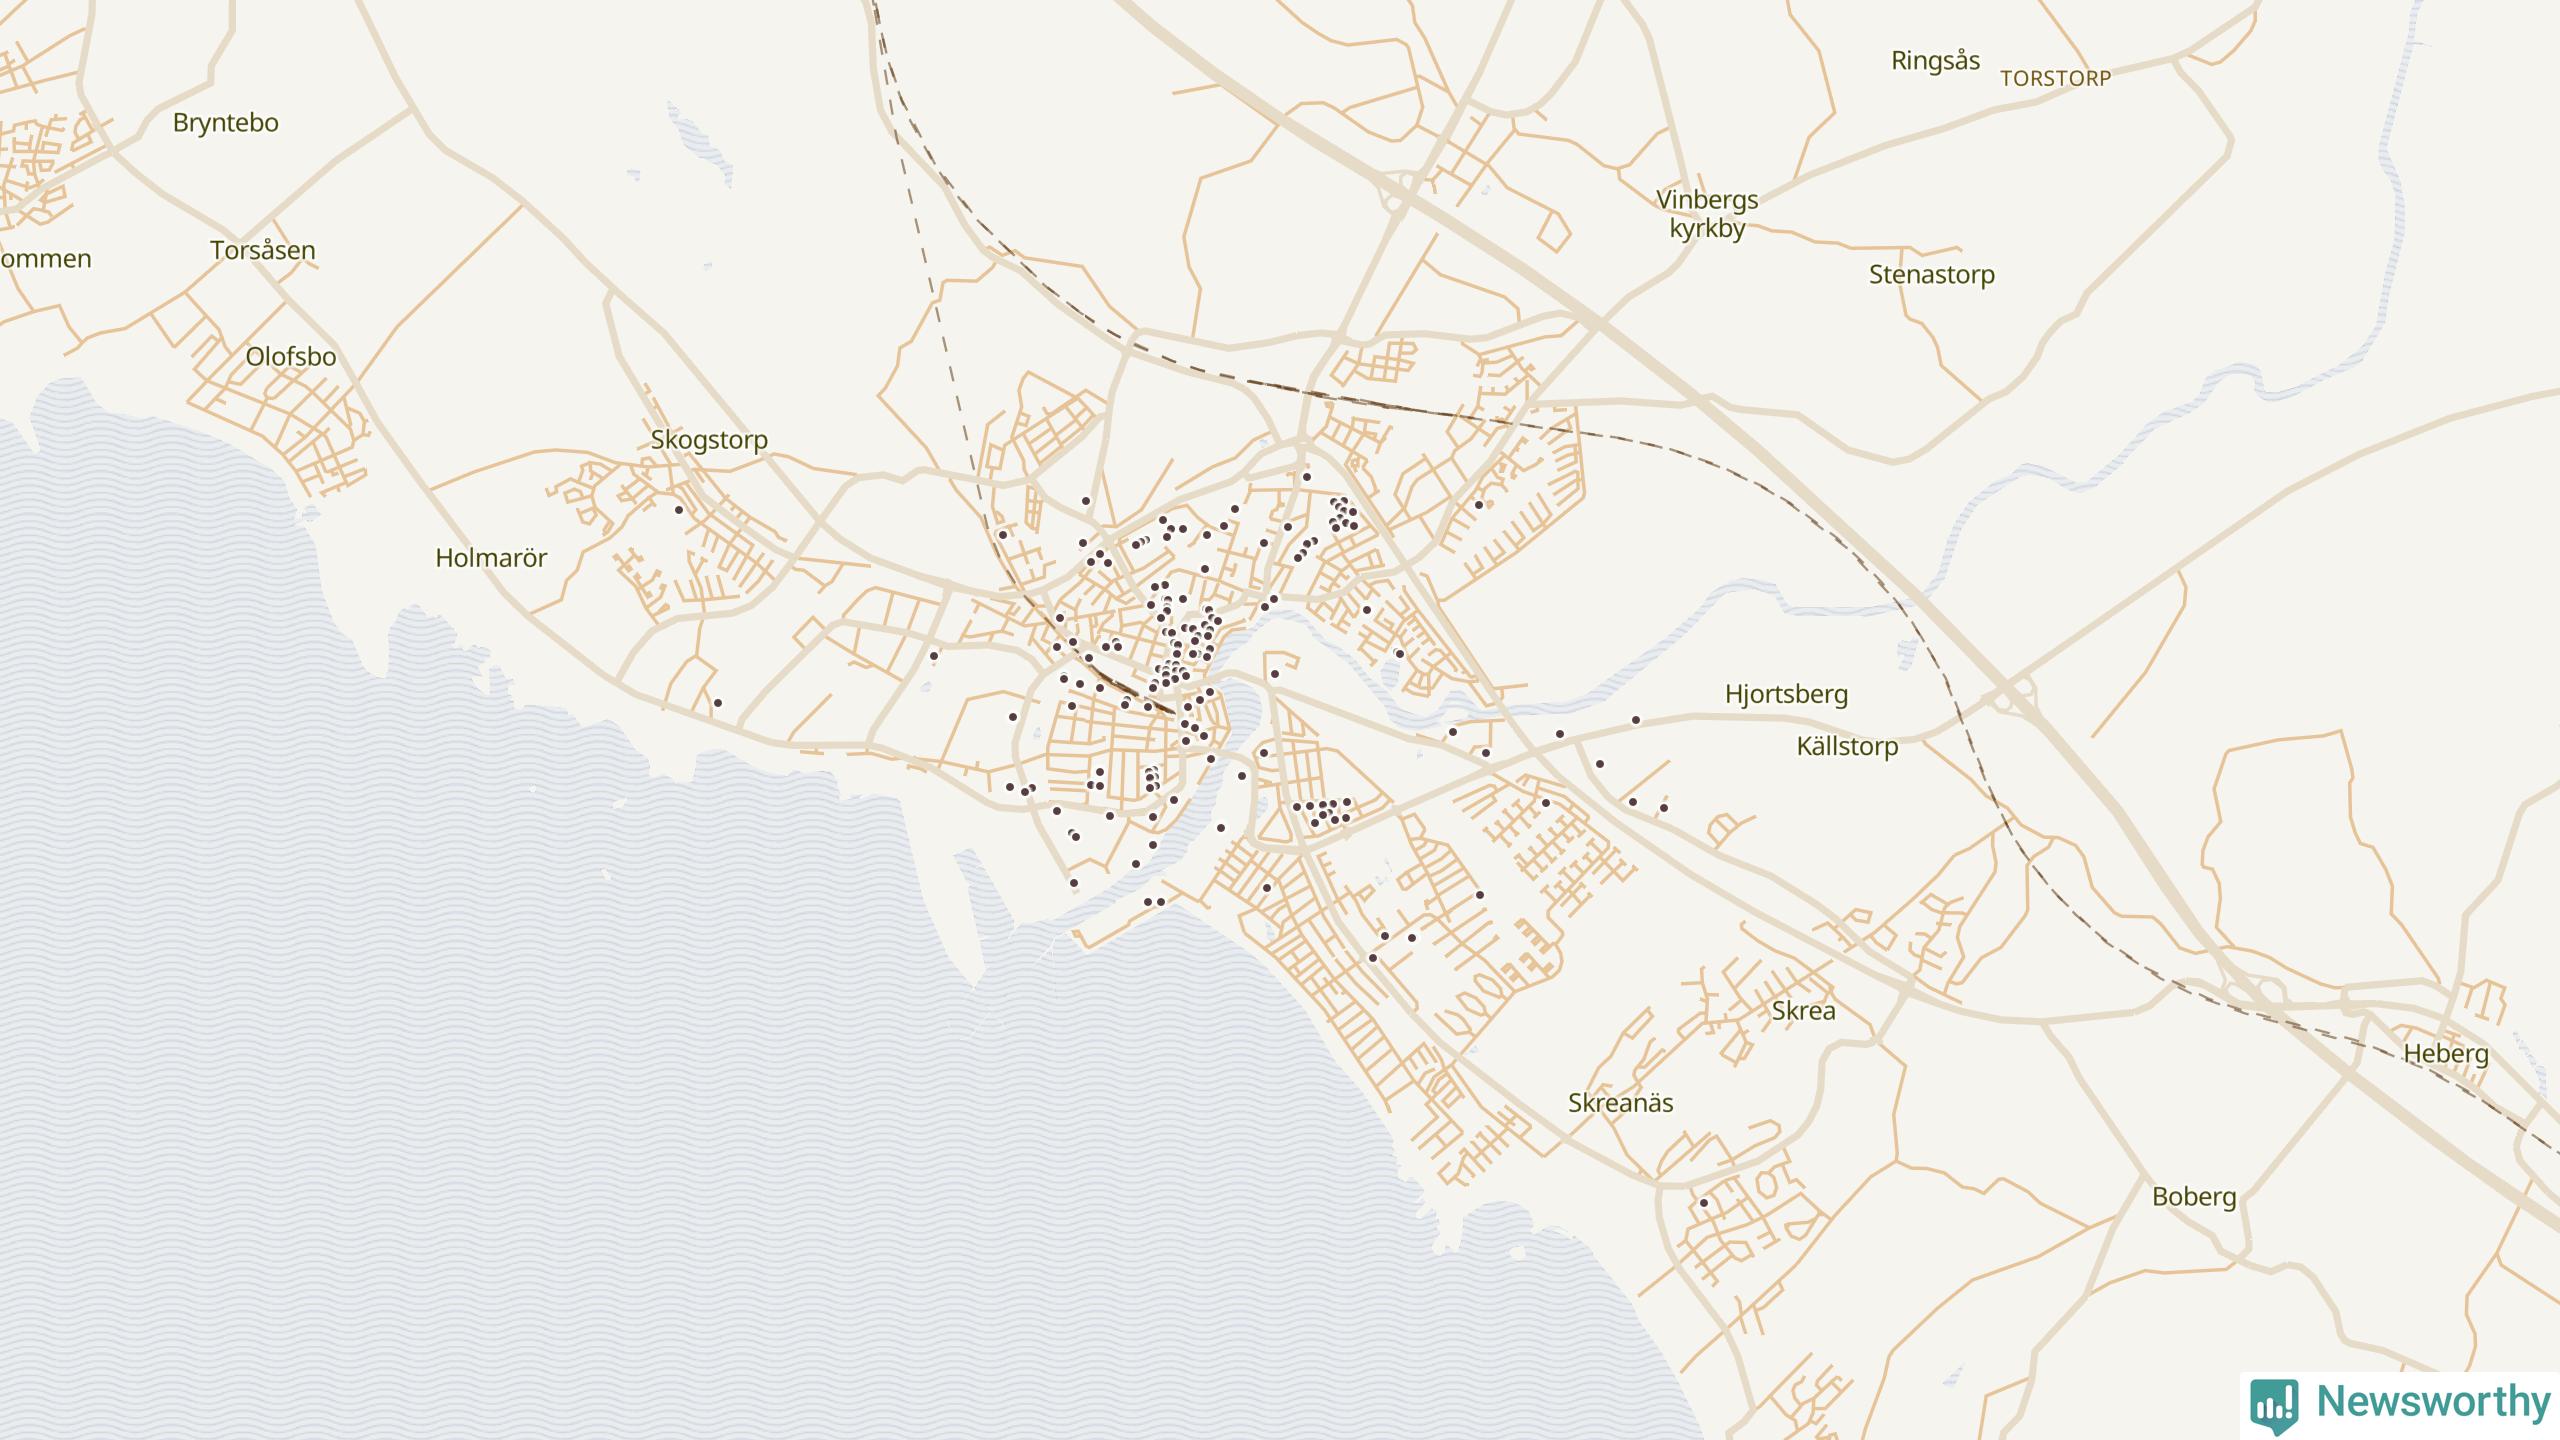This screenshot has height=1440, width=2560.
Task: Click the Hjortsberg place label
Action: [1786, 694]
